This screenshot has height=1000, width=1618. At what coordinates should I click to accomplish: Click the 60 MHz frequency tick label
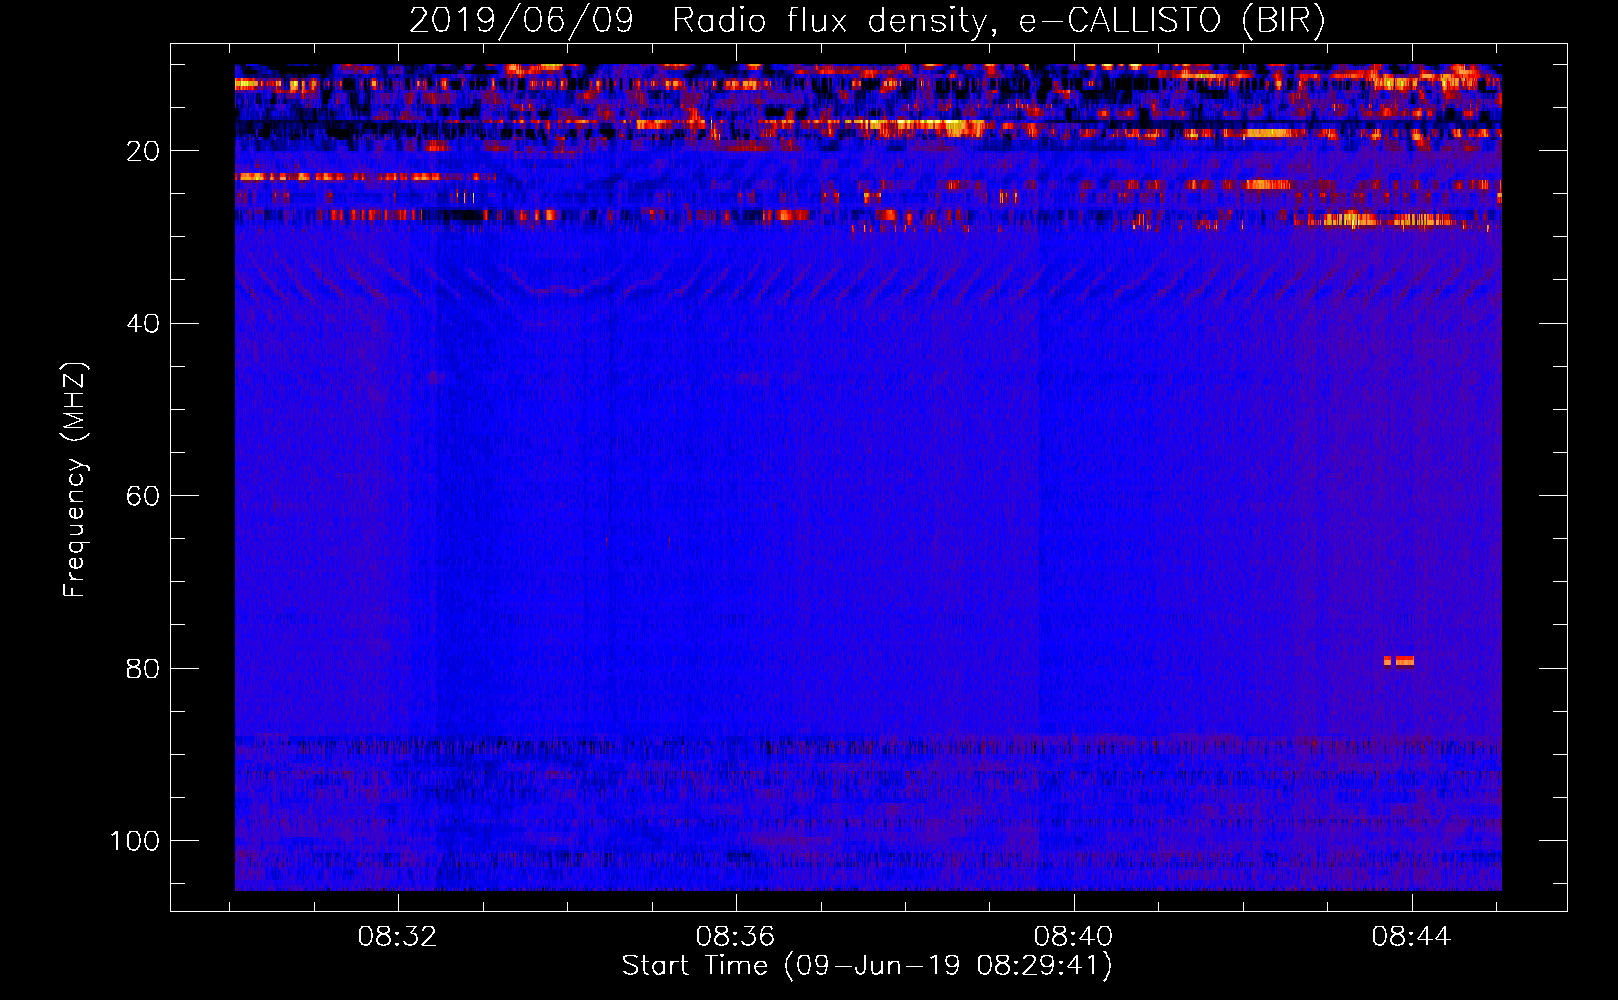(x=144, y=496)
